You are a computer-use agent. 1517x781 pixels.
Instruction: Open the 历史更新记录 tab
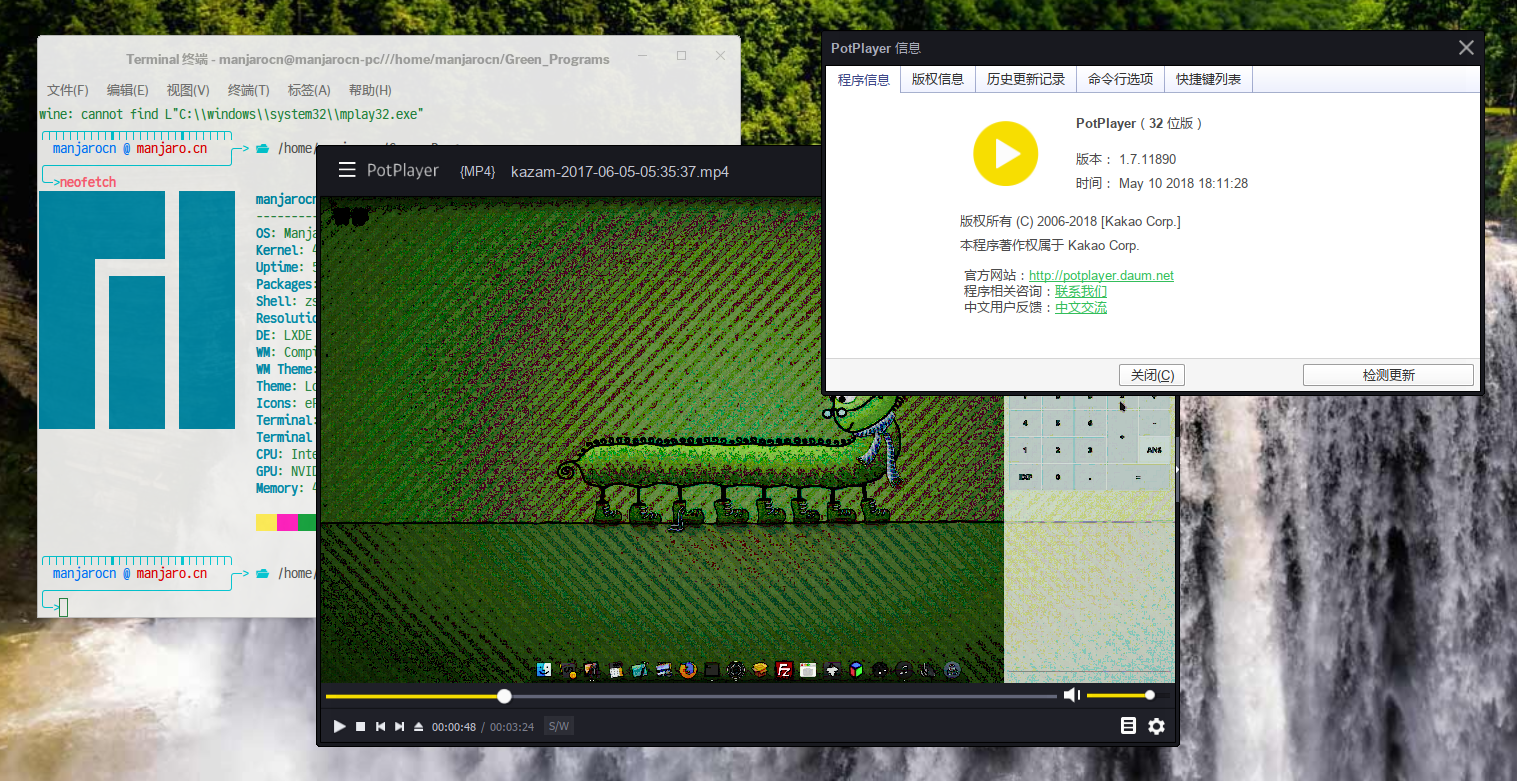click(x=1026, y=79)
